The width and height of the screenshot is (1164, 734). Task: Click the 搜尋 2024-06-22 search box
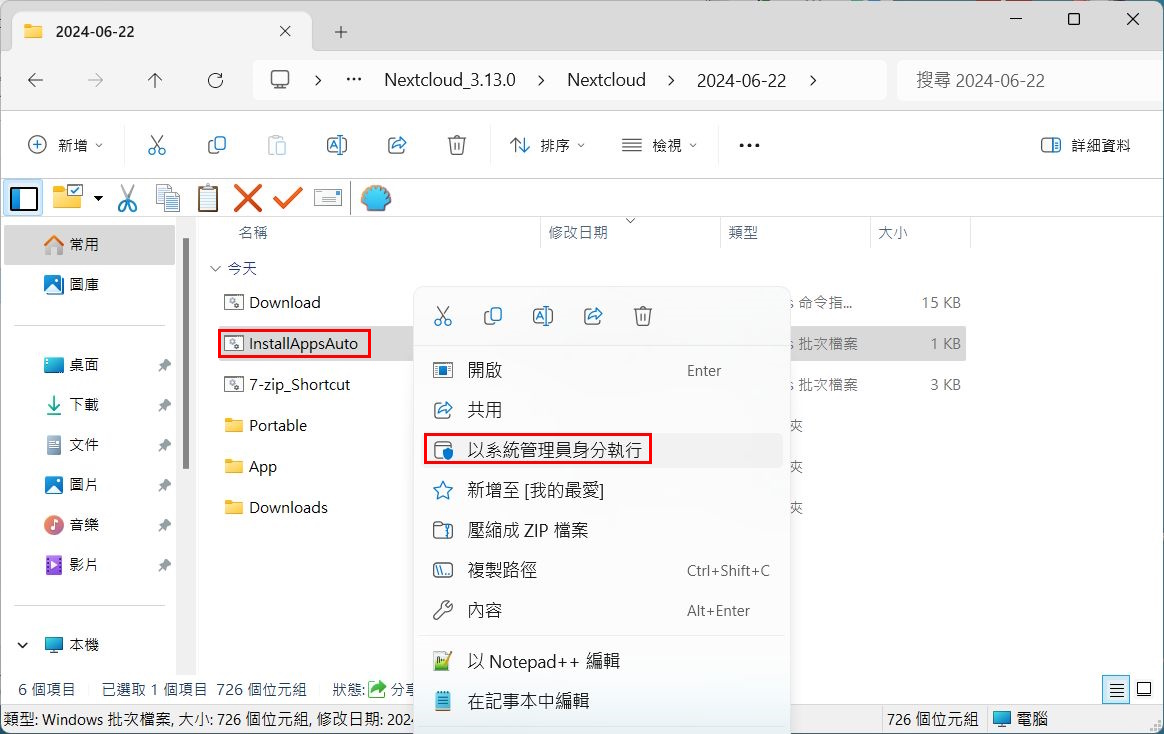[x=1020, y=80]
